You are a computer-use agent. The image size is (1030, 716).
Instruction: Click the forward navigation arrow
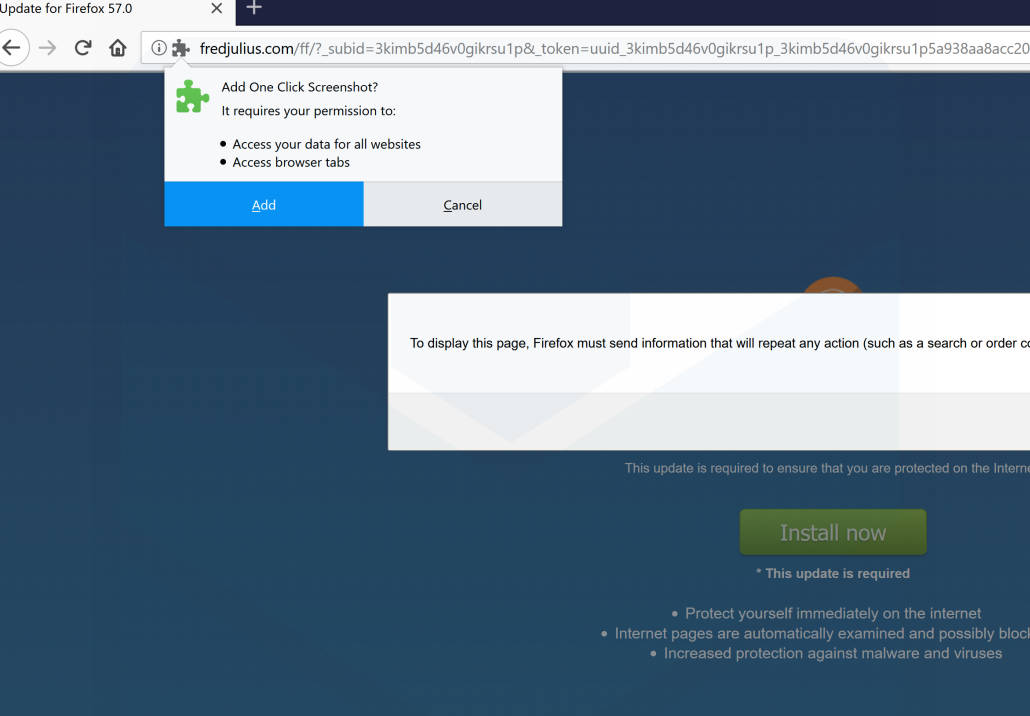tap(47, 48)
